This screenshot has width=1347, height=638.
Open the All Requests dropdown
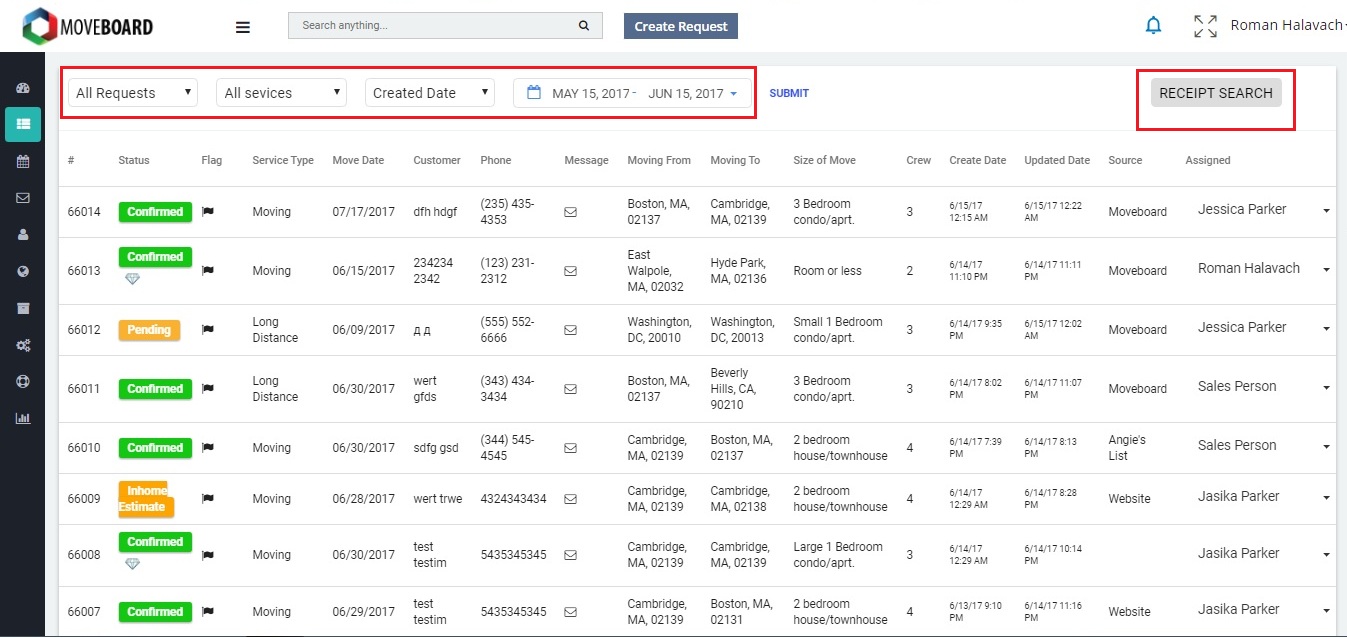point(131,92)
